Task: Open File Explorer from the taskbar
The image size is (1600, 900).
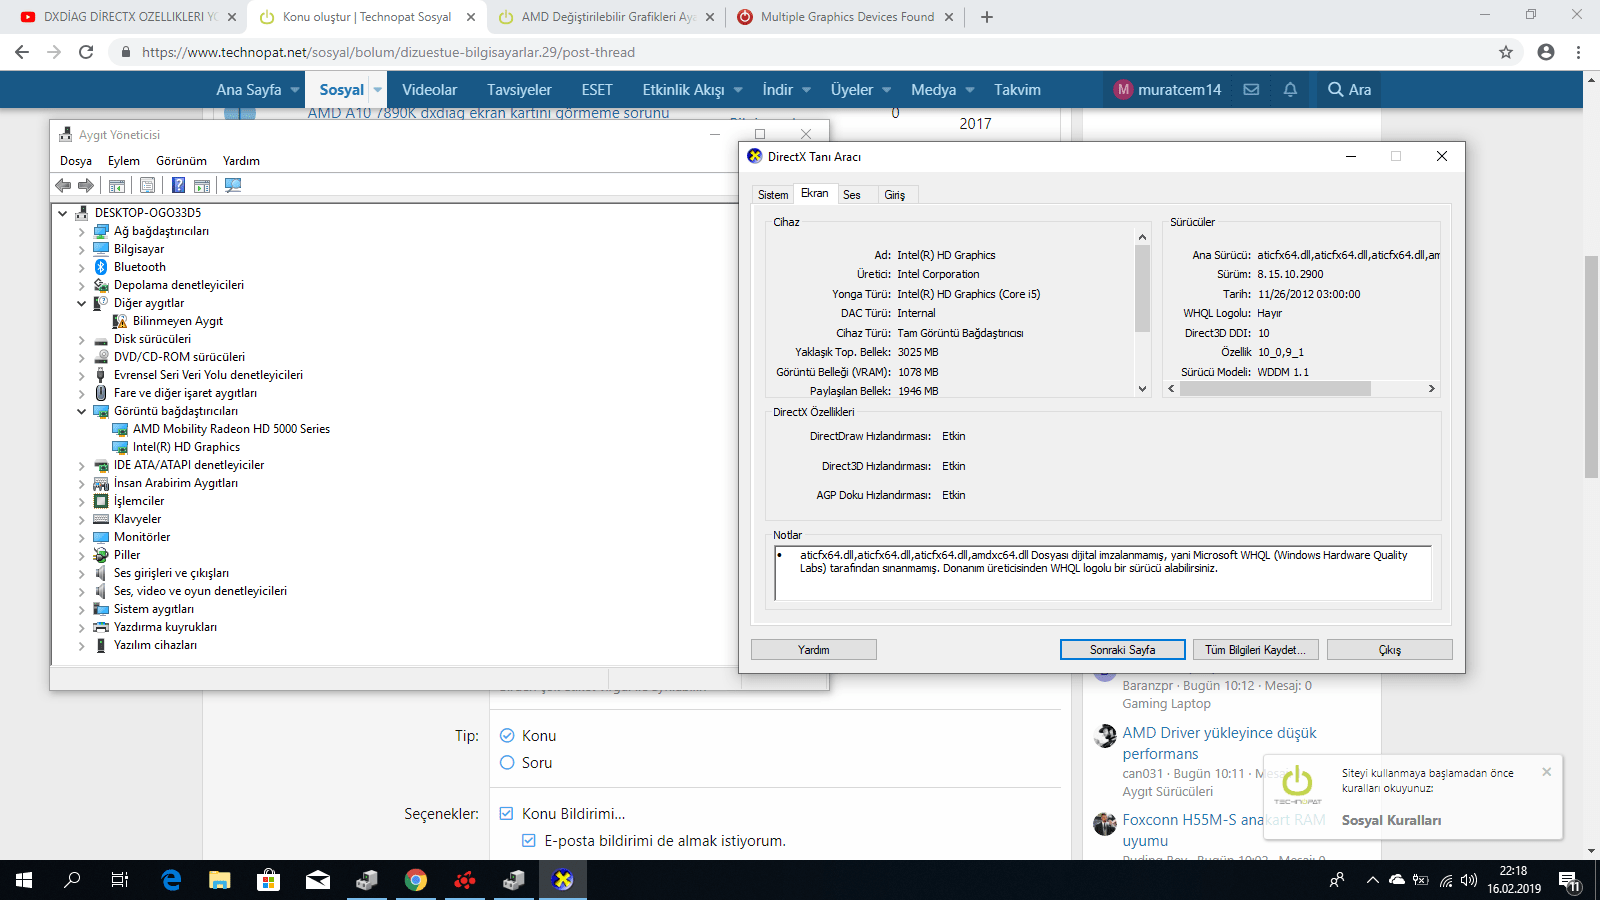Action: 220,880
